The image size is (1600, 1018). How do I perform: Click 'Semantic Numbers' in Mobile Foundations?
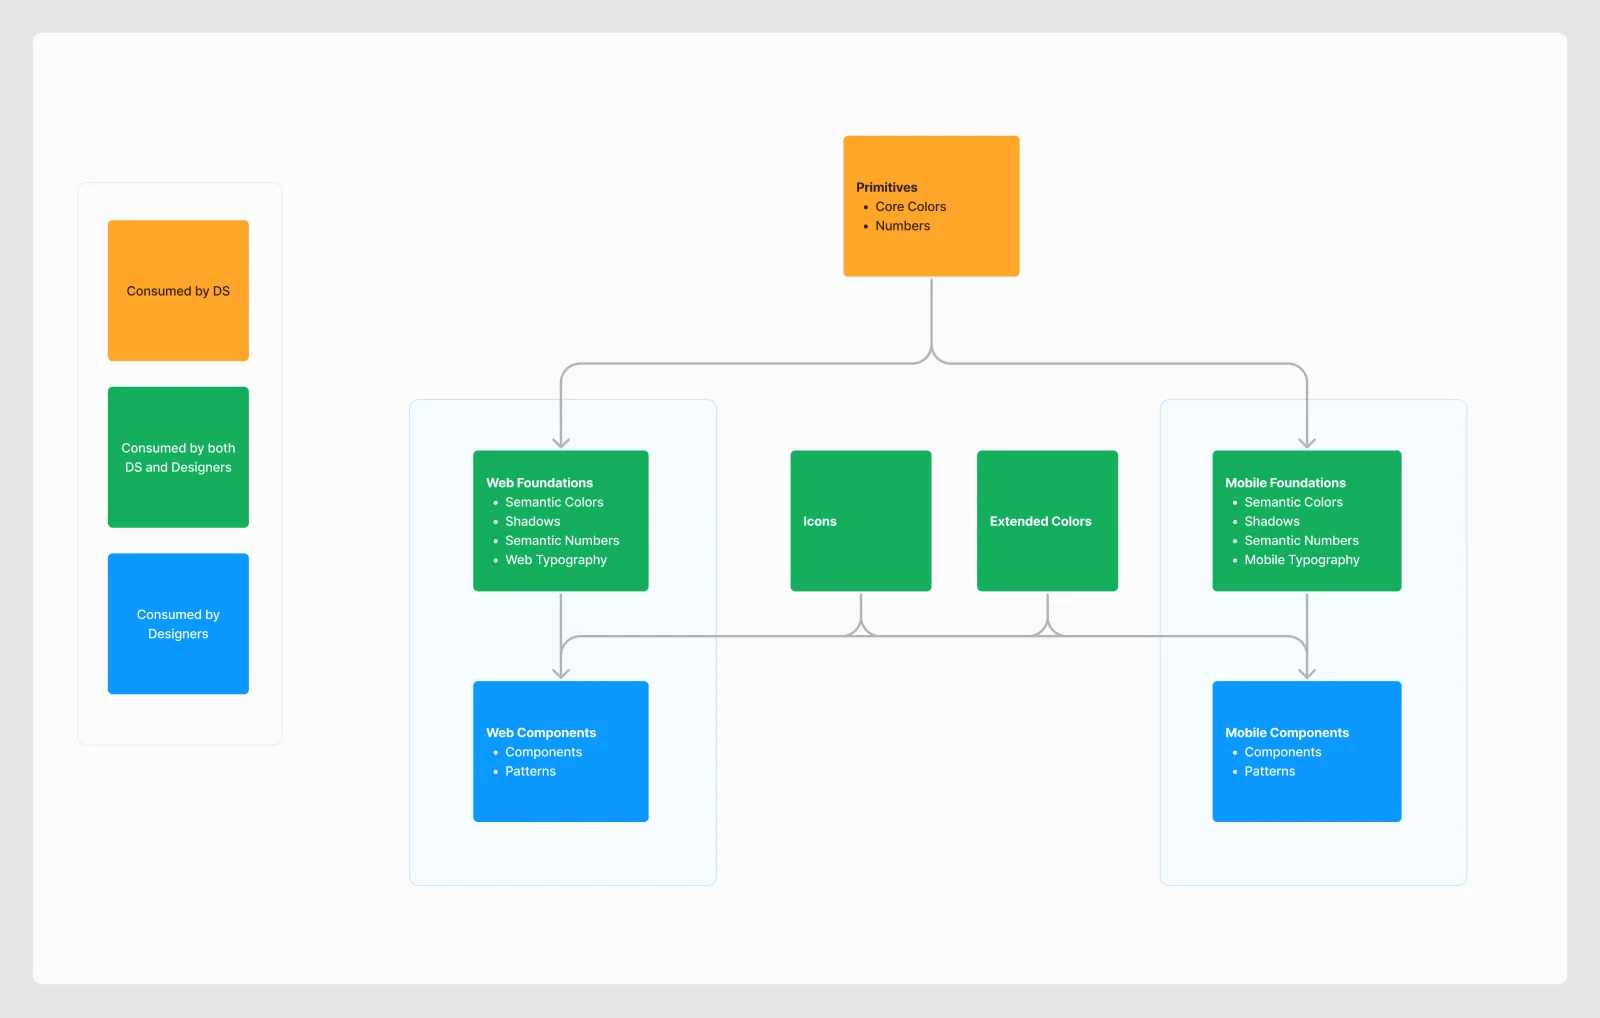1301,541
